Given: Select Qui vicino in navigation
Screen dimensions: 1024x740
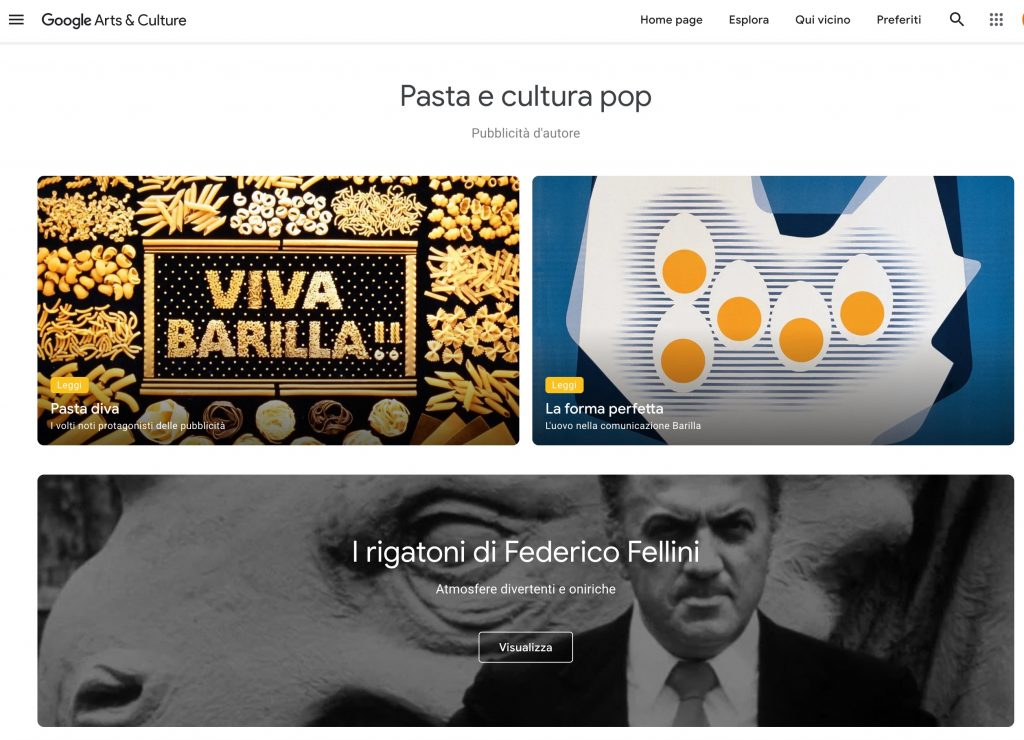Looking at the screenshot, I should click(822, 20).
